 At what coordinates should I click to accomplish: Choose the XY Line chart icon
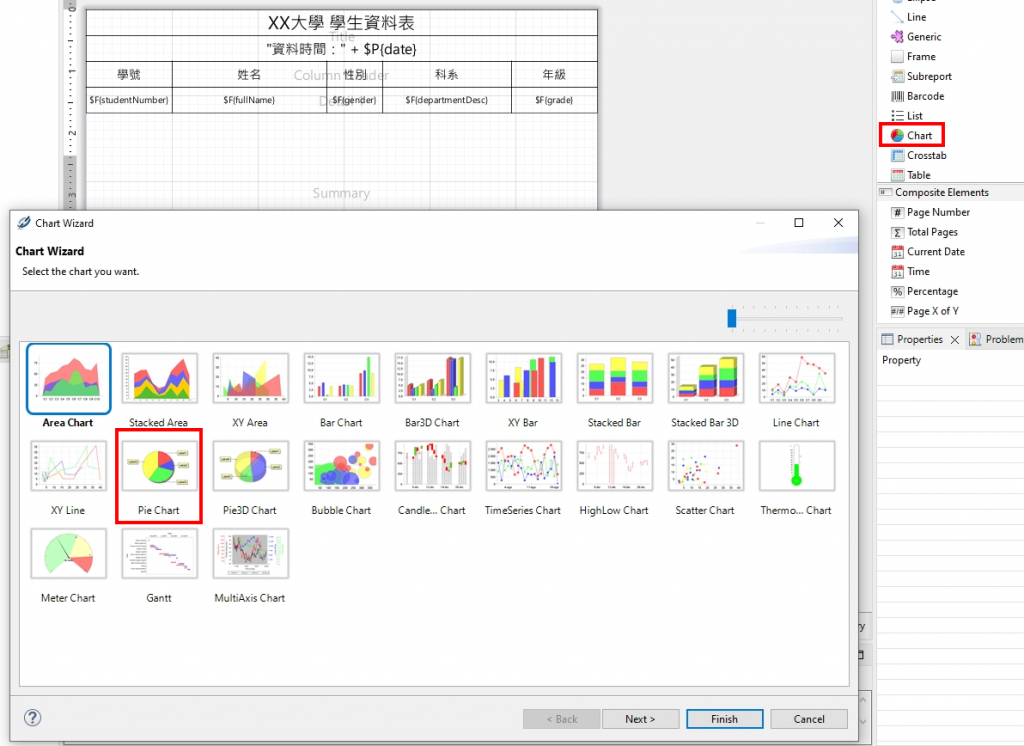69,466
